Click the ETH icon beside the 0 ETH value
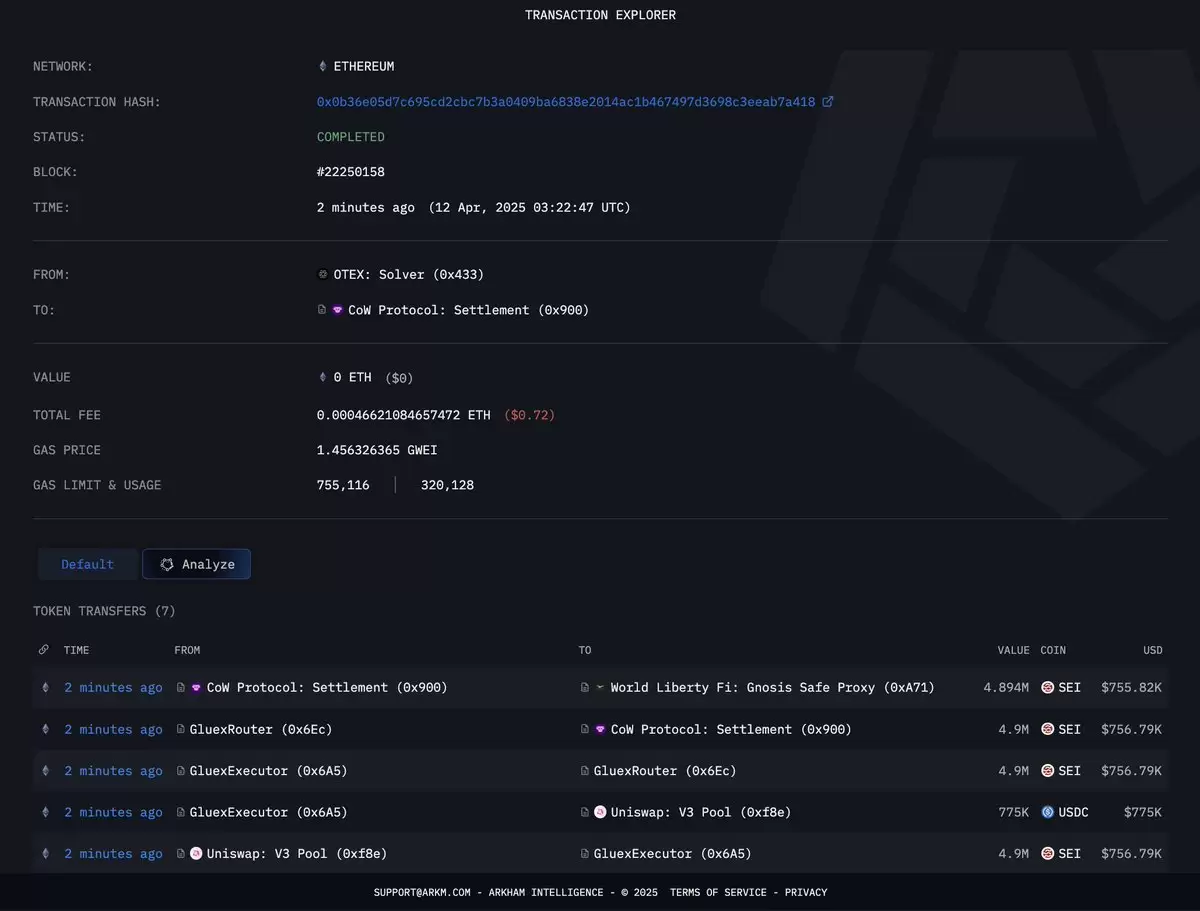This screenshot has height=911, width=1200. click(x=322, y=377)
